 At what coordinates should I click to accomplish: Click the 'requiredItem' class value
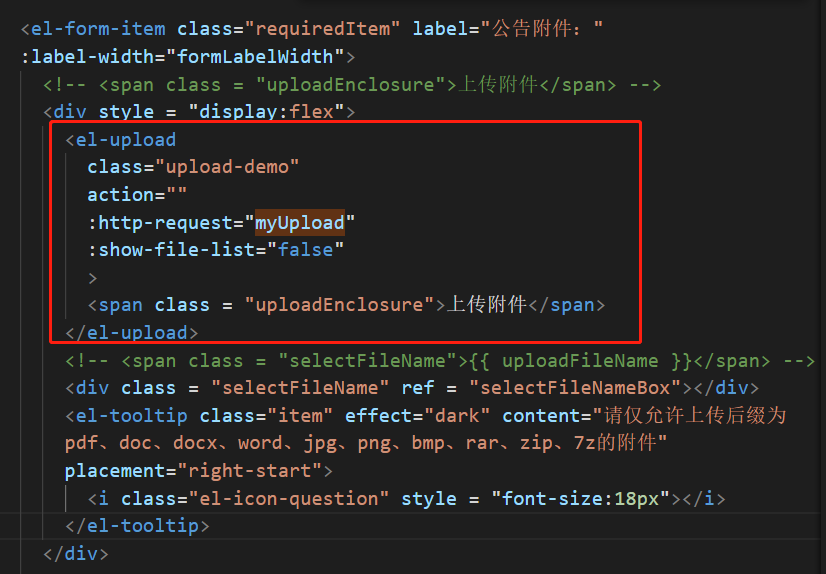pos(323,28)
